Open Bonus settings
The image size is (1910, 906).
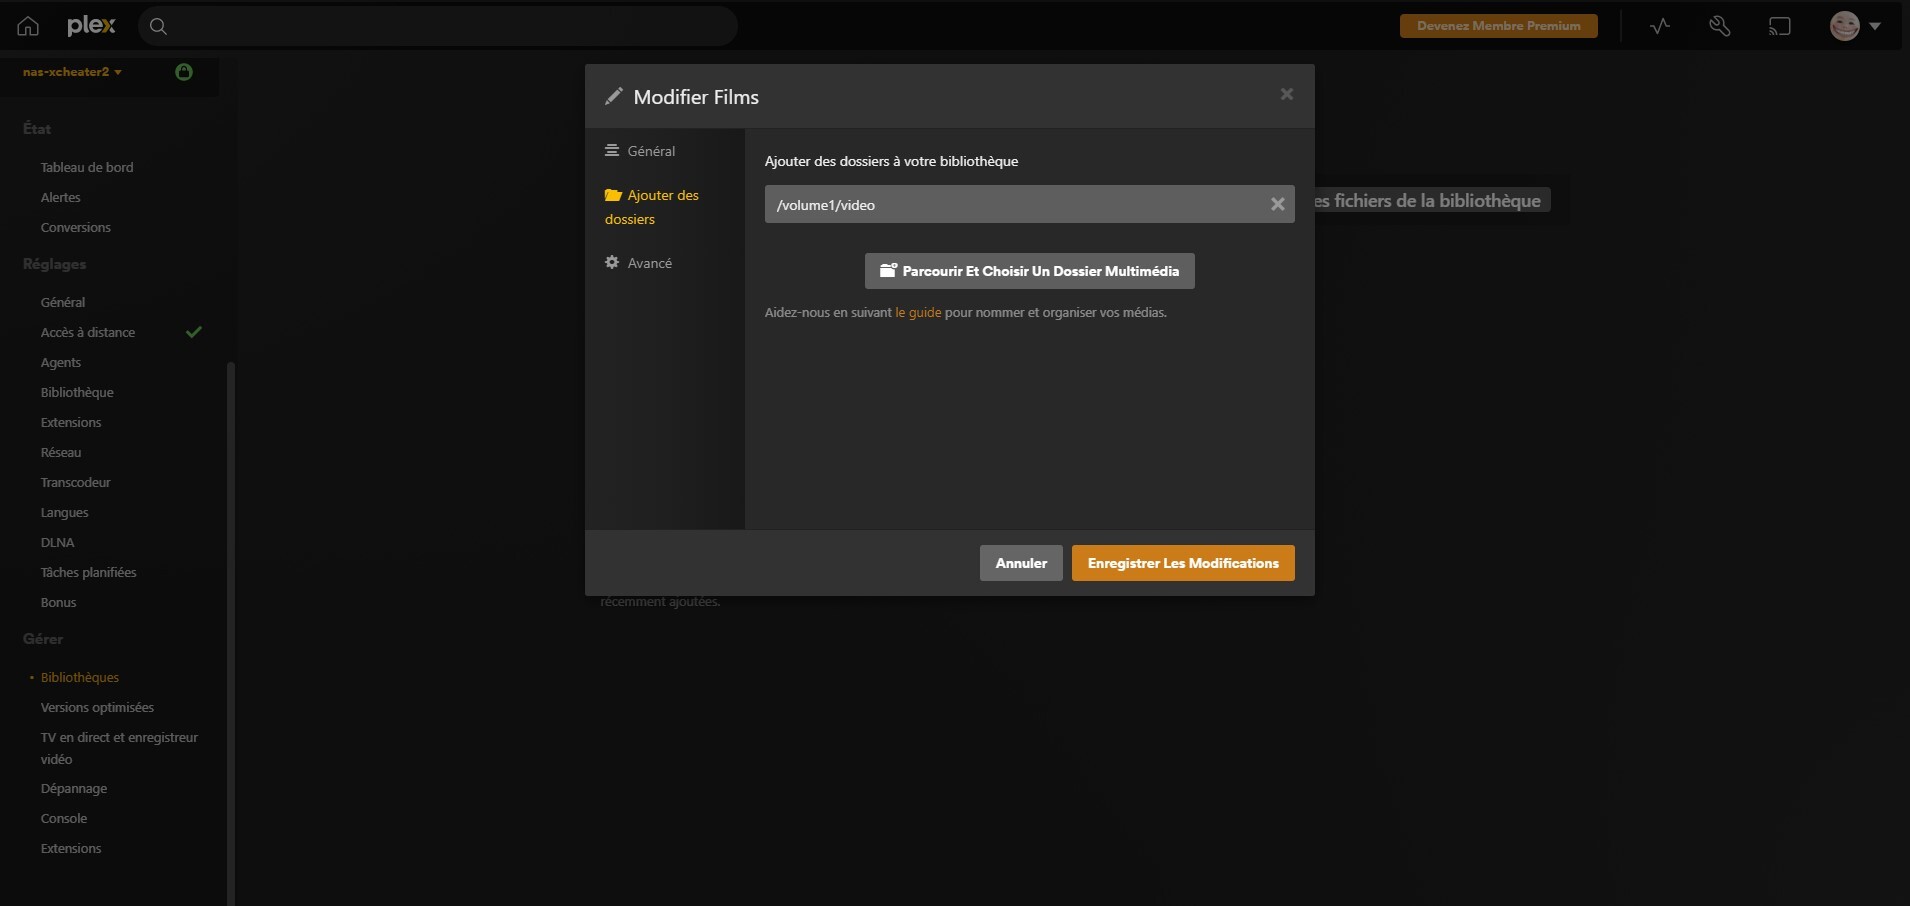[59, 602]
